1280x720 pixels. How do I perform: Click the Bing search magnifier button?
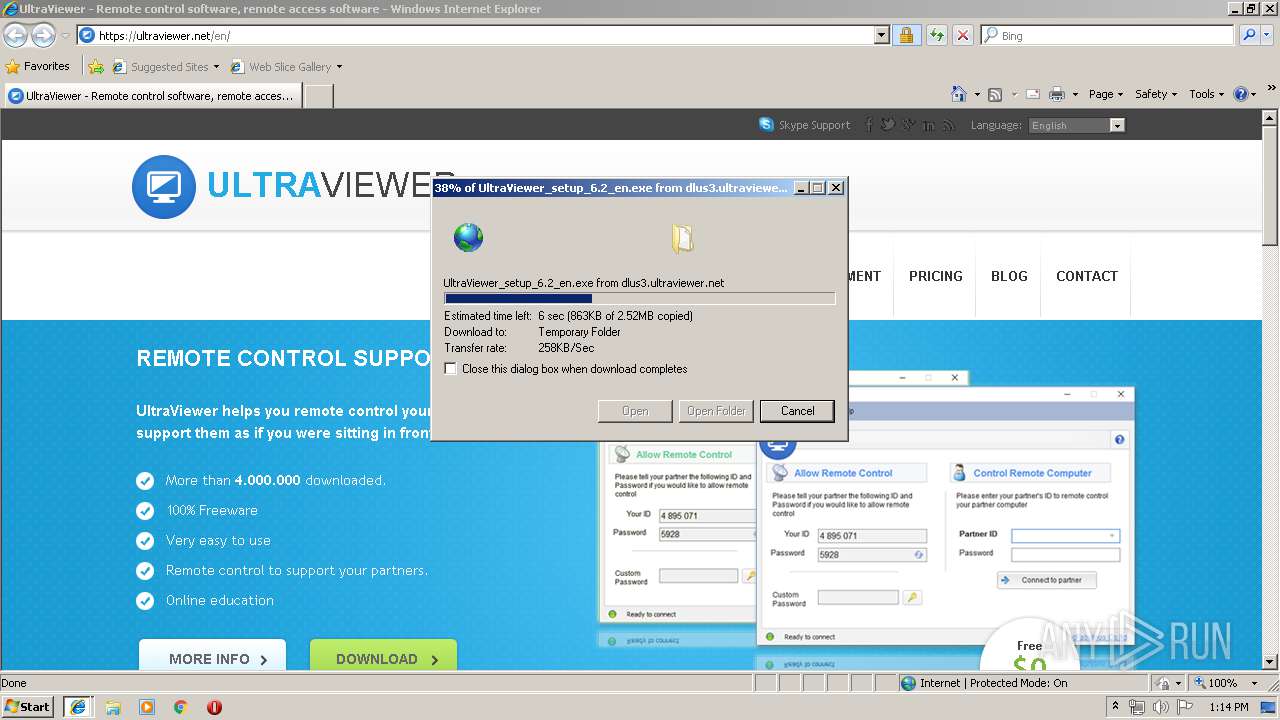(x=1247, y=35)
